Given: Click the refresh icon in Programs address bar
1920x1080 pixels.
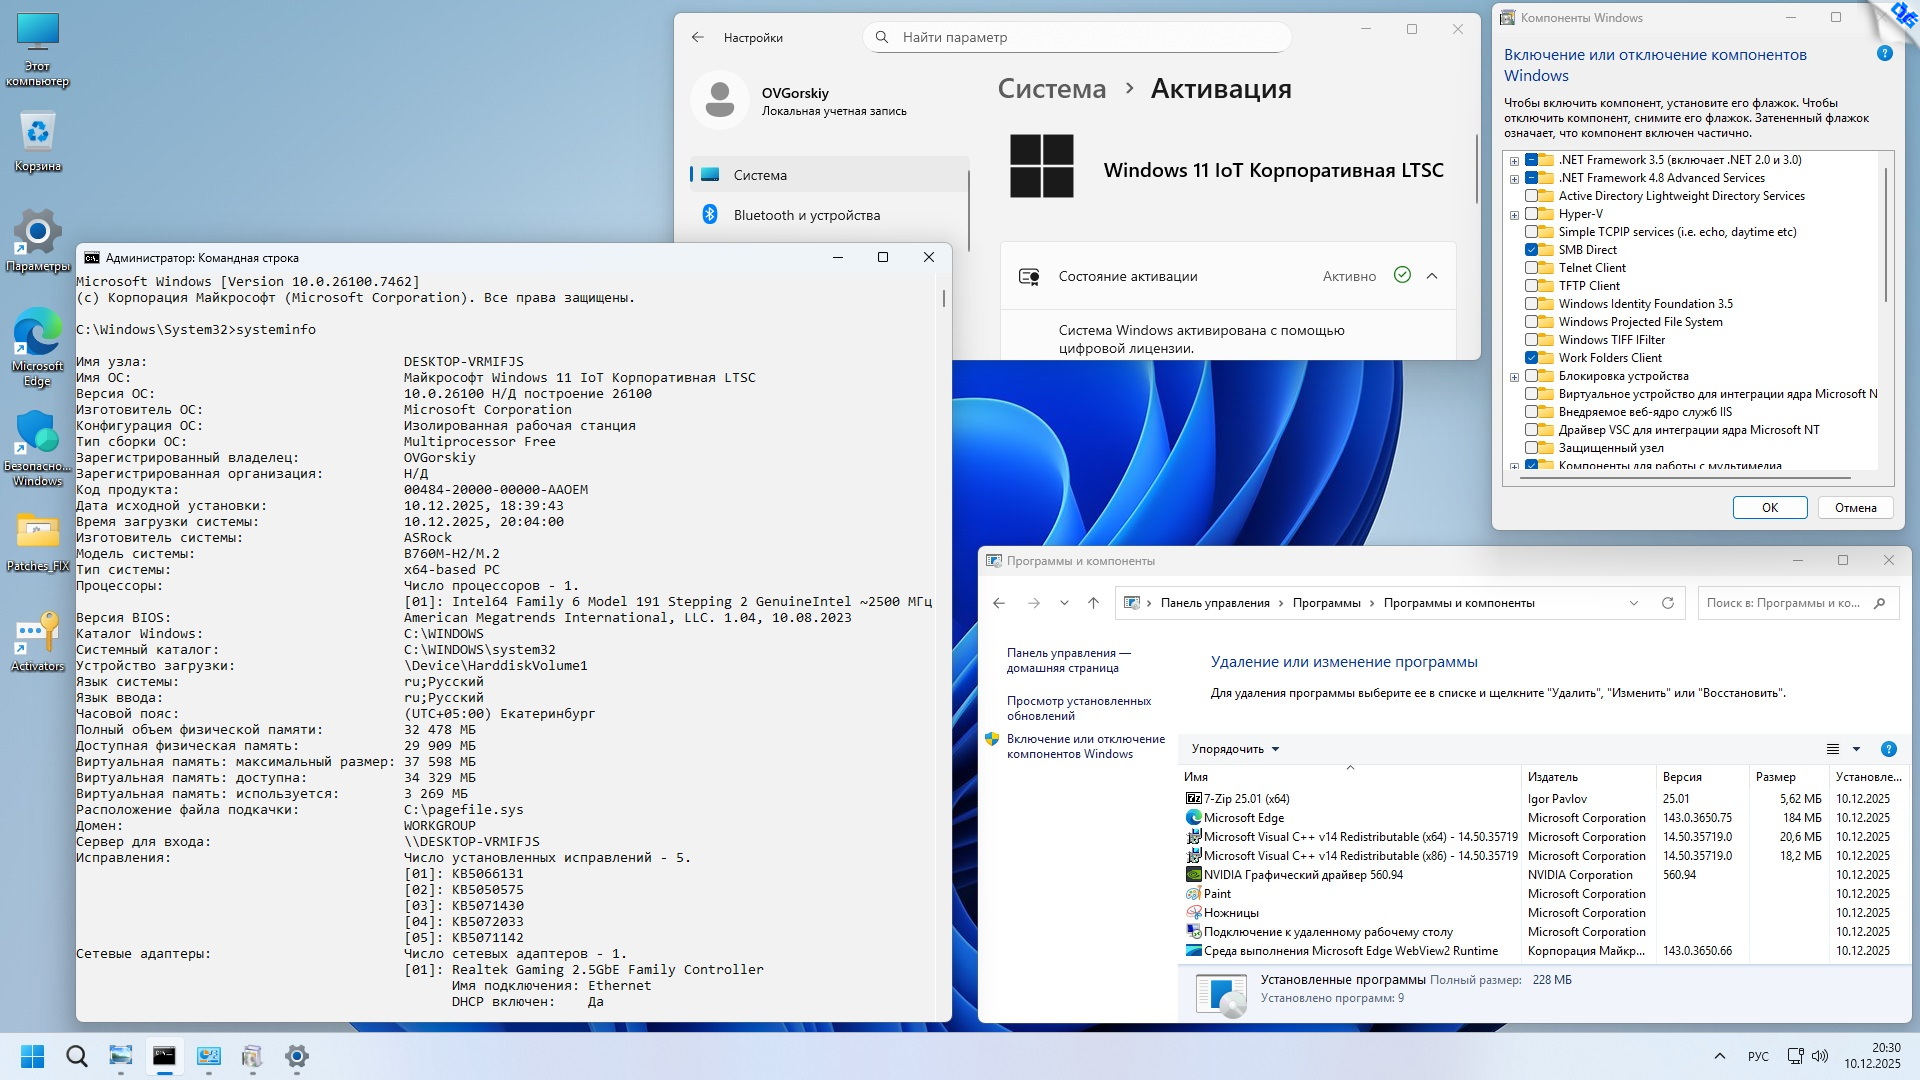Looking at the screenshot, I should click(1667, 603).
